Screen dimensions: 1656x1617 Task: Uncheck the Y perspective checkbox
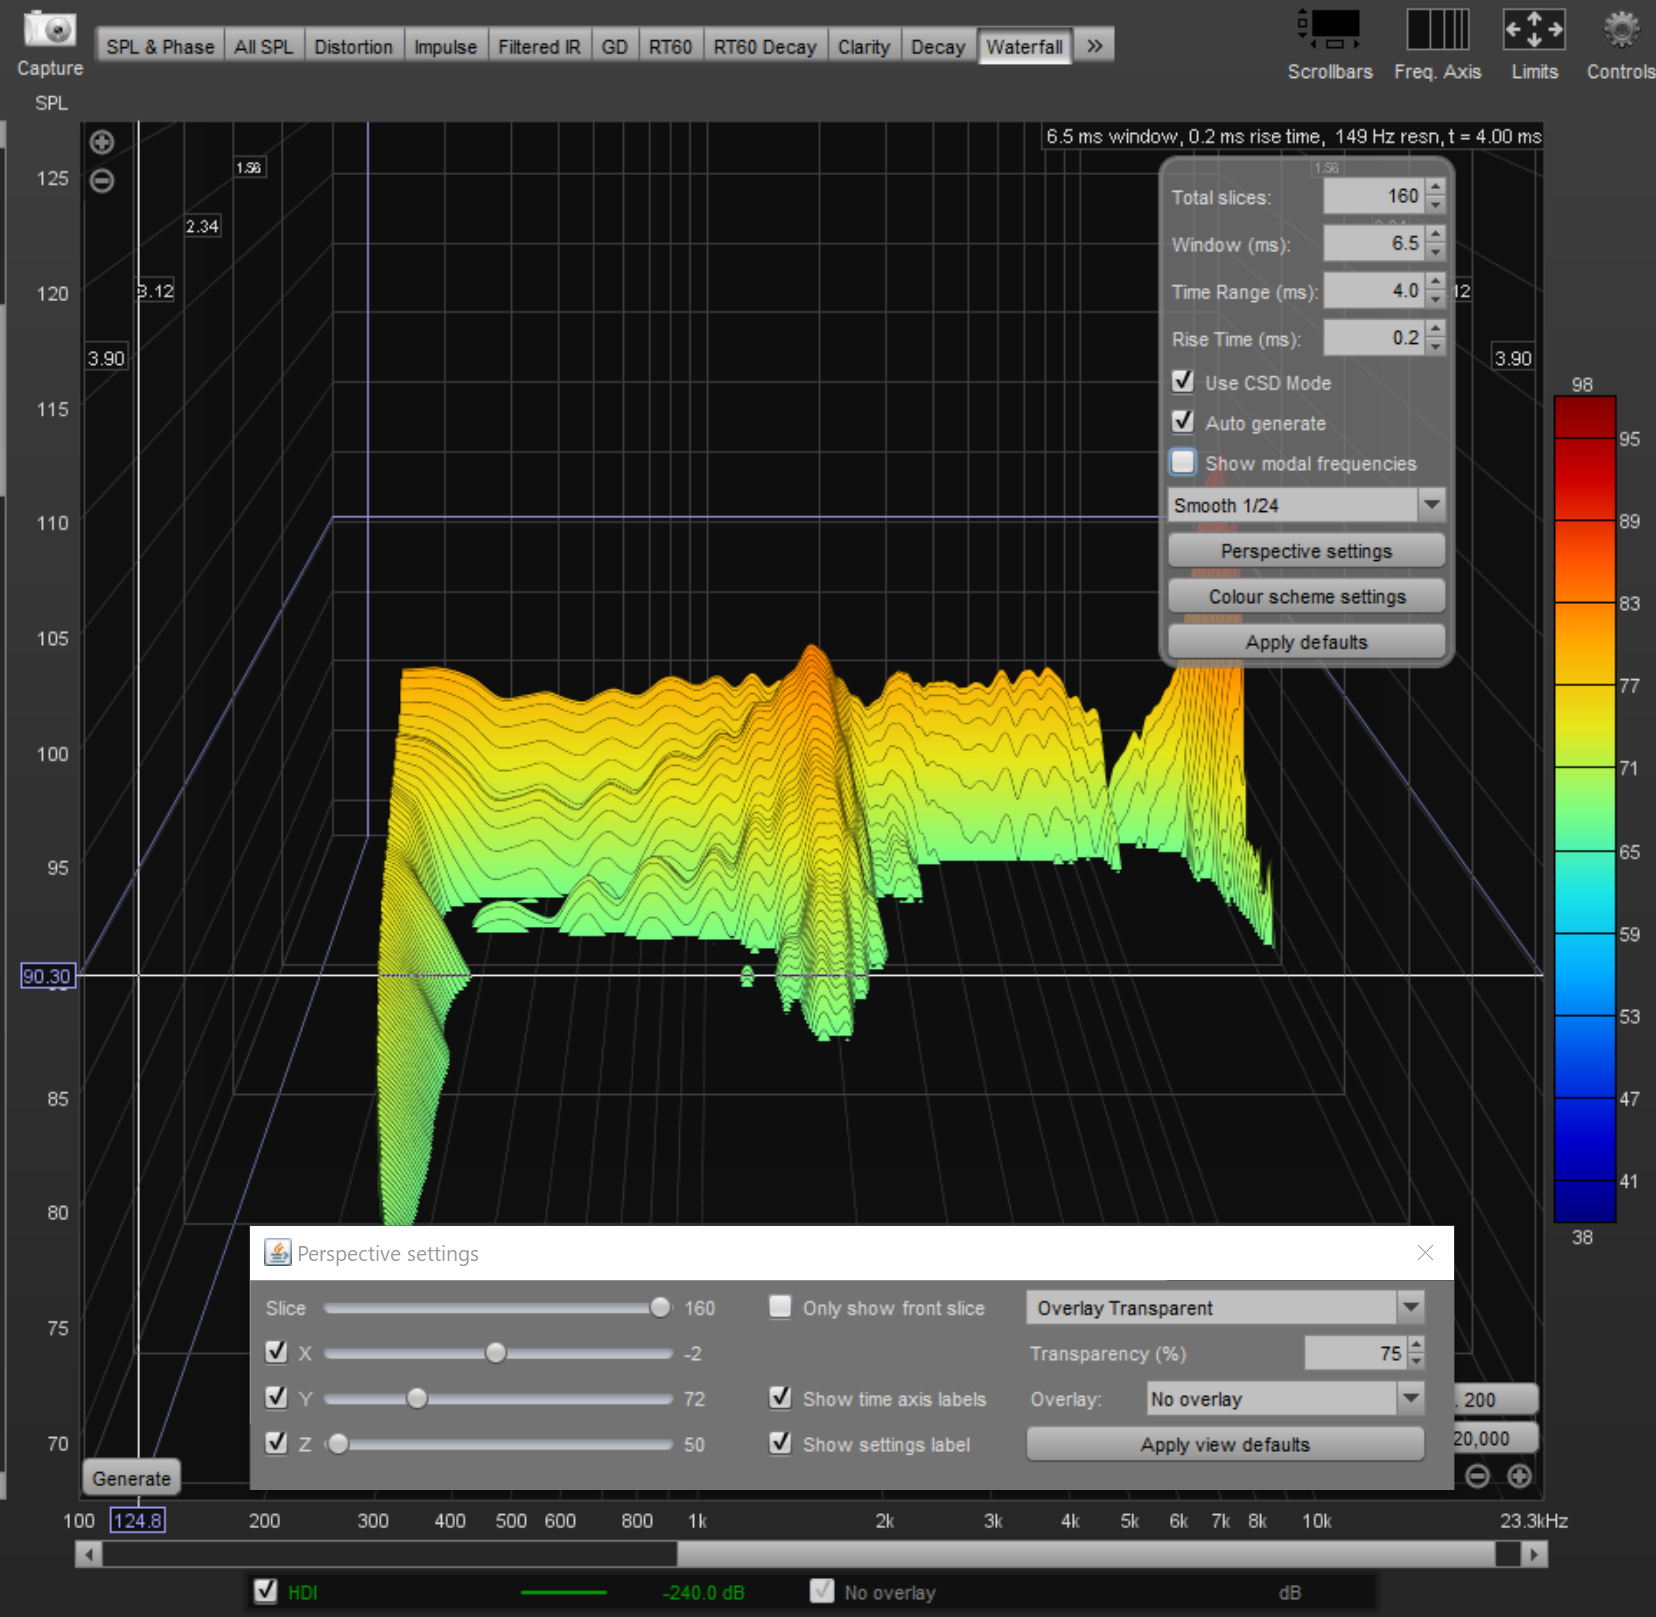[x=277, y=1397]
